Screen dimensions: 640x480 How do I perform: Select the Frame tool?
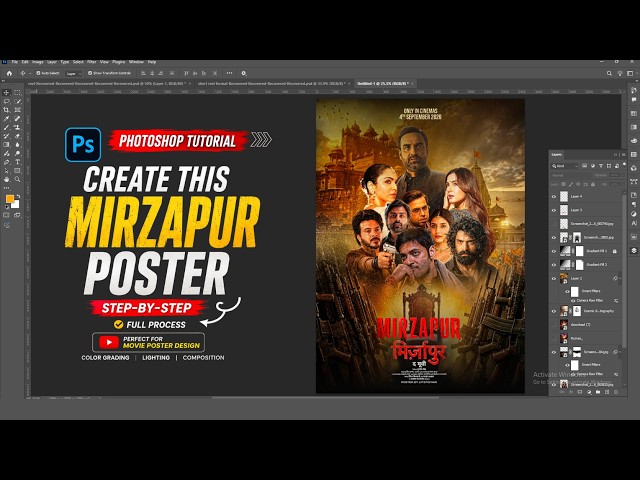click(x=18, y=110)
